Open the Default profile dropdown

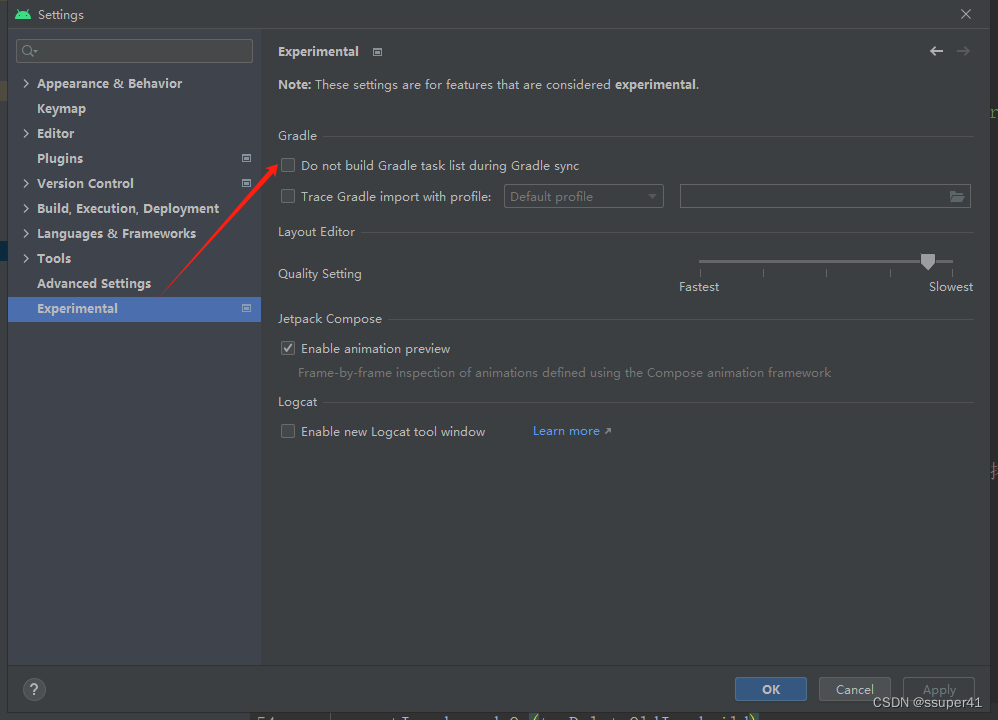click(584, 196)
